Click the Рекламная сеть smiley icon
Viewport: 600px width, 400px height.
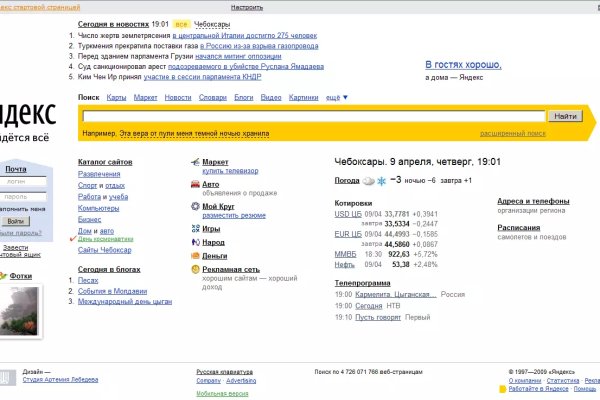[193, 270]
